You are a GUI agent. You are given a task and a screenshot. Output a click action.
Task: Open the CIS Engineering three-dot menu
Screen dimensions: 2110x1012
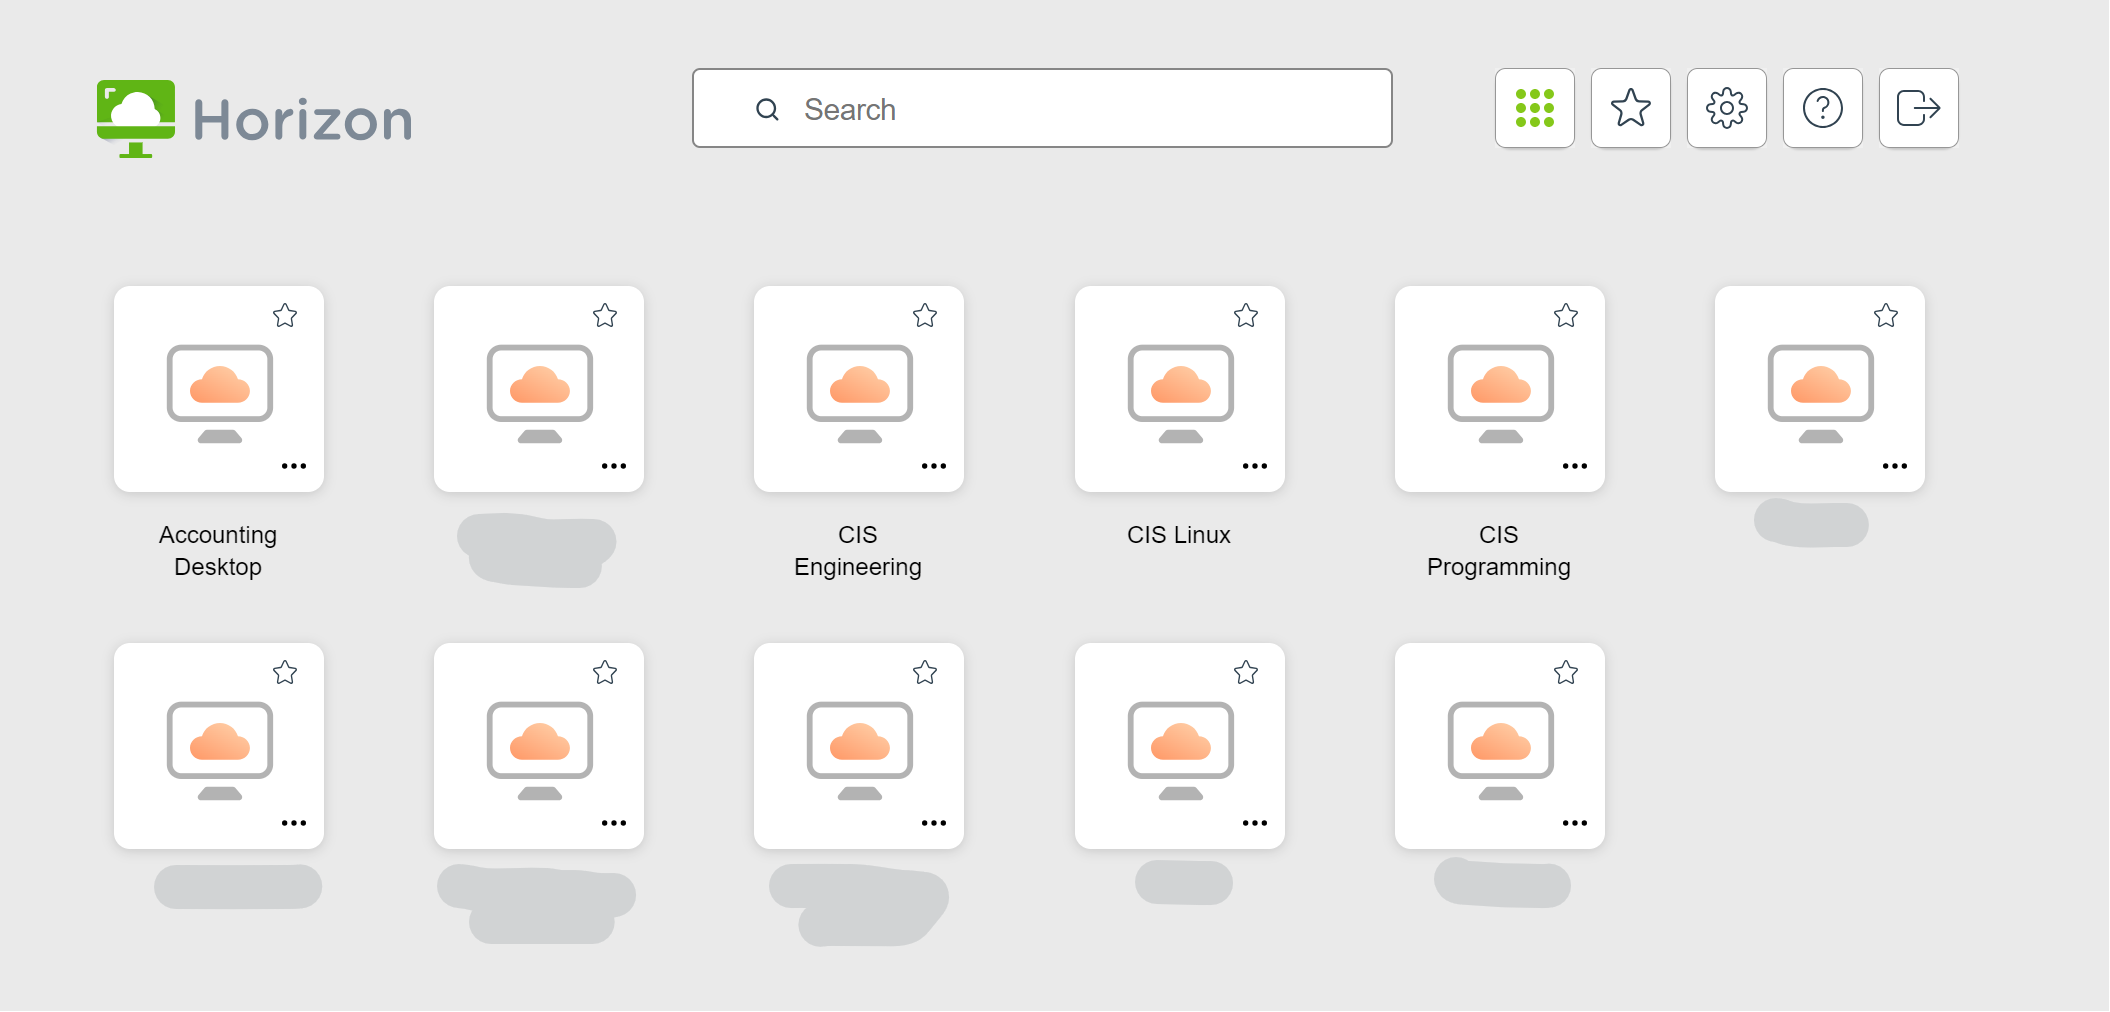click(x=934, y=466)
